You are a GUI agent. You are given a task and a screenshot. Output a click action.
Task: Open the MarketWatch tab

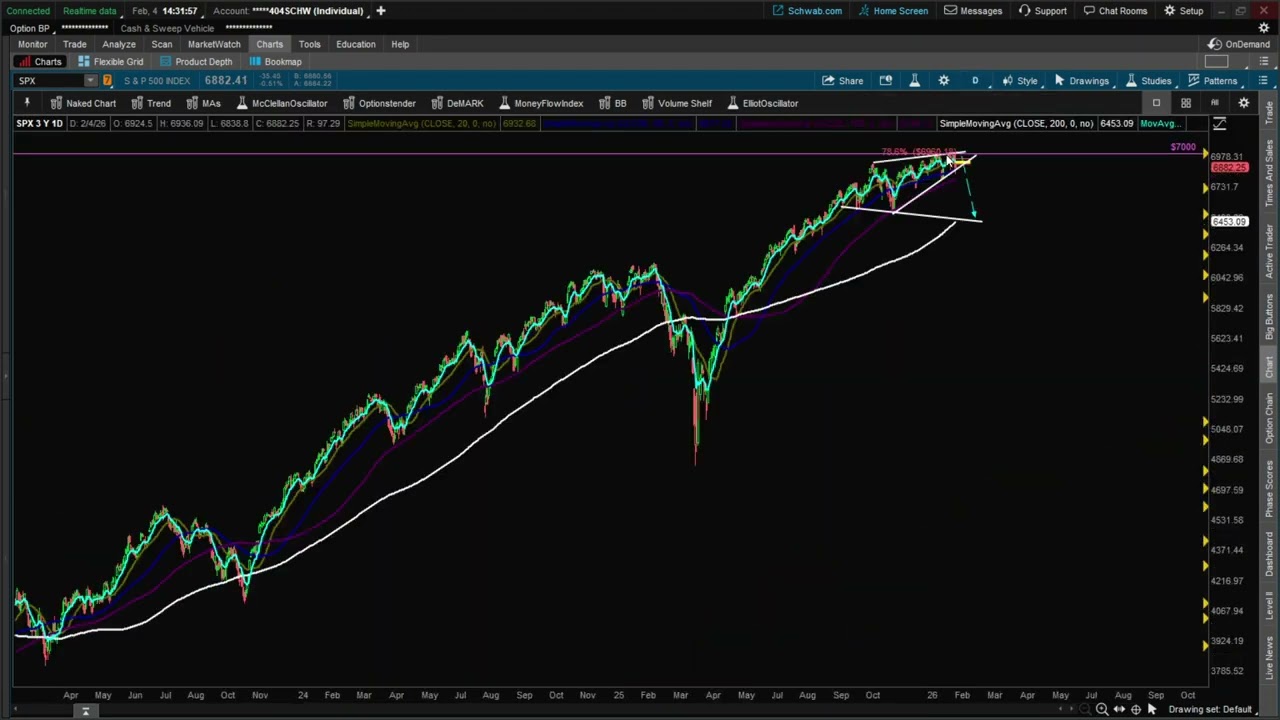tap(214, 44)
